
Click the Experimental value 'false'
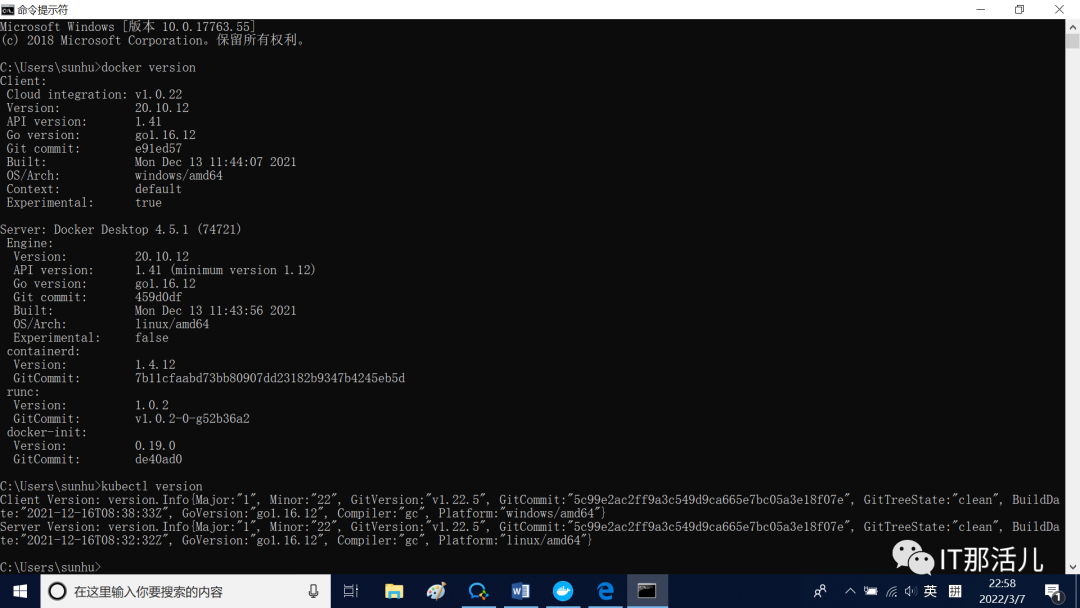[x=152, y=337]
